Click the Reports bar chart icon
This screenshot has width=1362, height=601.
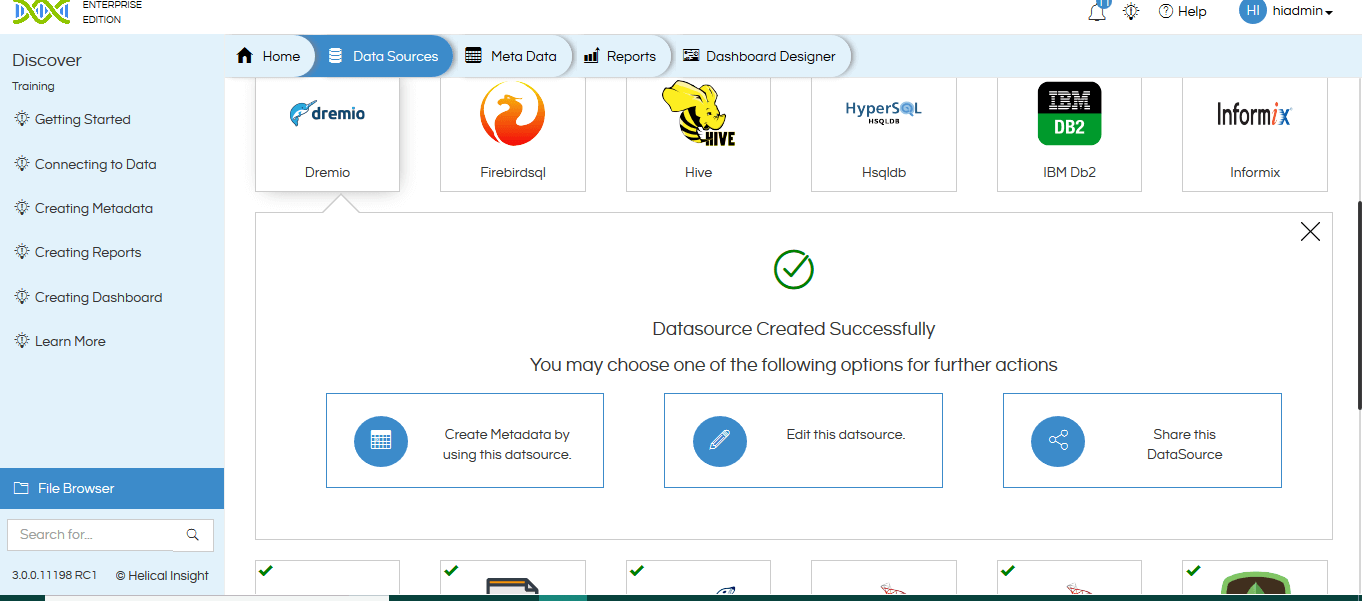pos(591,56)
